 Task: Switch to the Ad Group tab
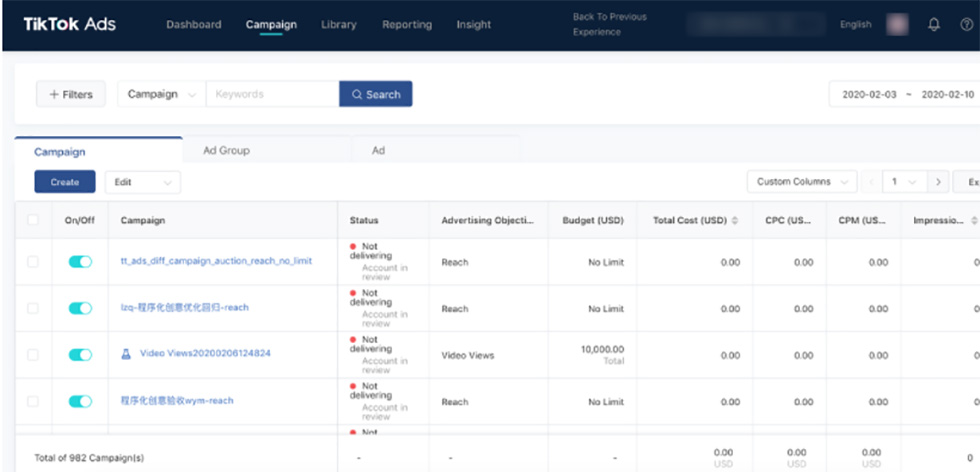pyautogui.click(x=226, y=150)
